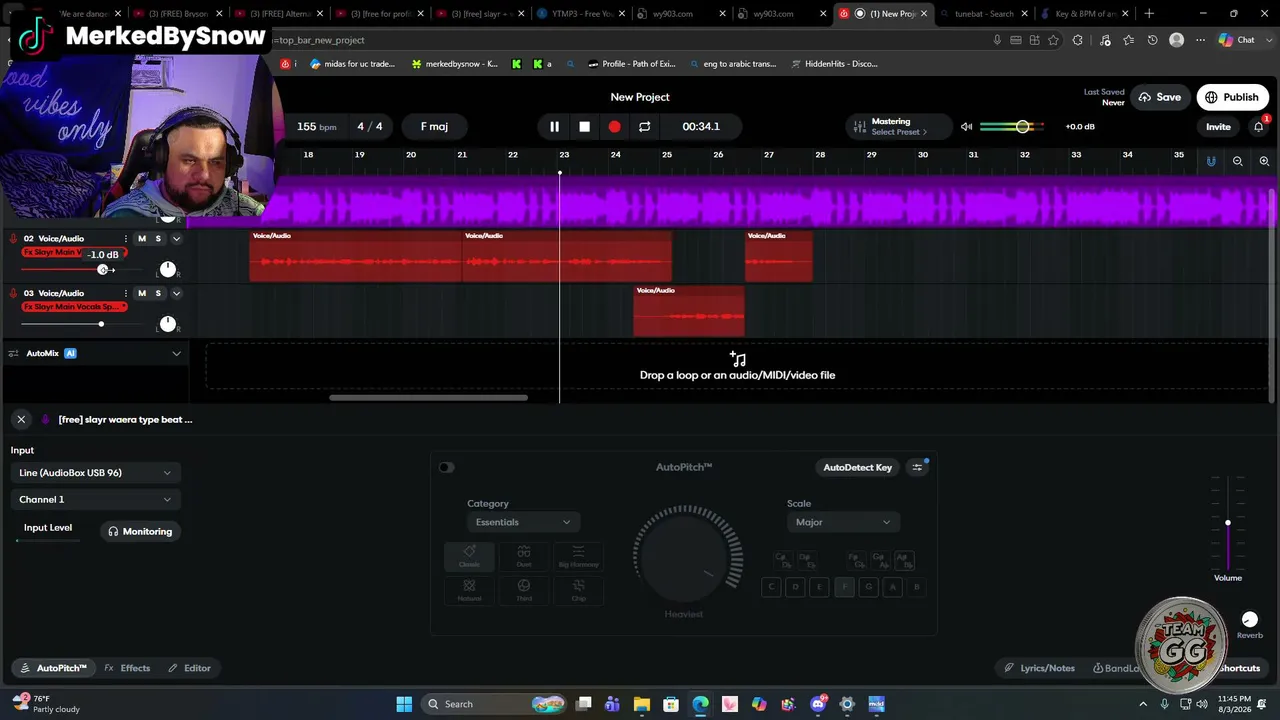Open track 03 three-dot menu
This screenshot has height=720, width=1280.
(126, 294)
